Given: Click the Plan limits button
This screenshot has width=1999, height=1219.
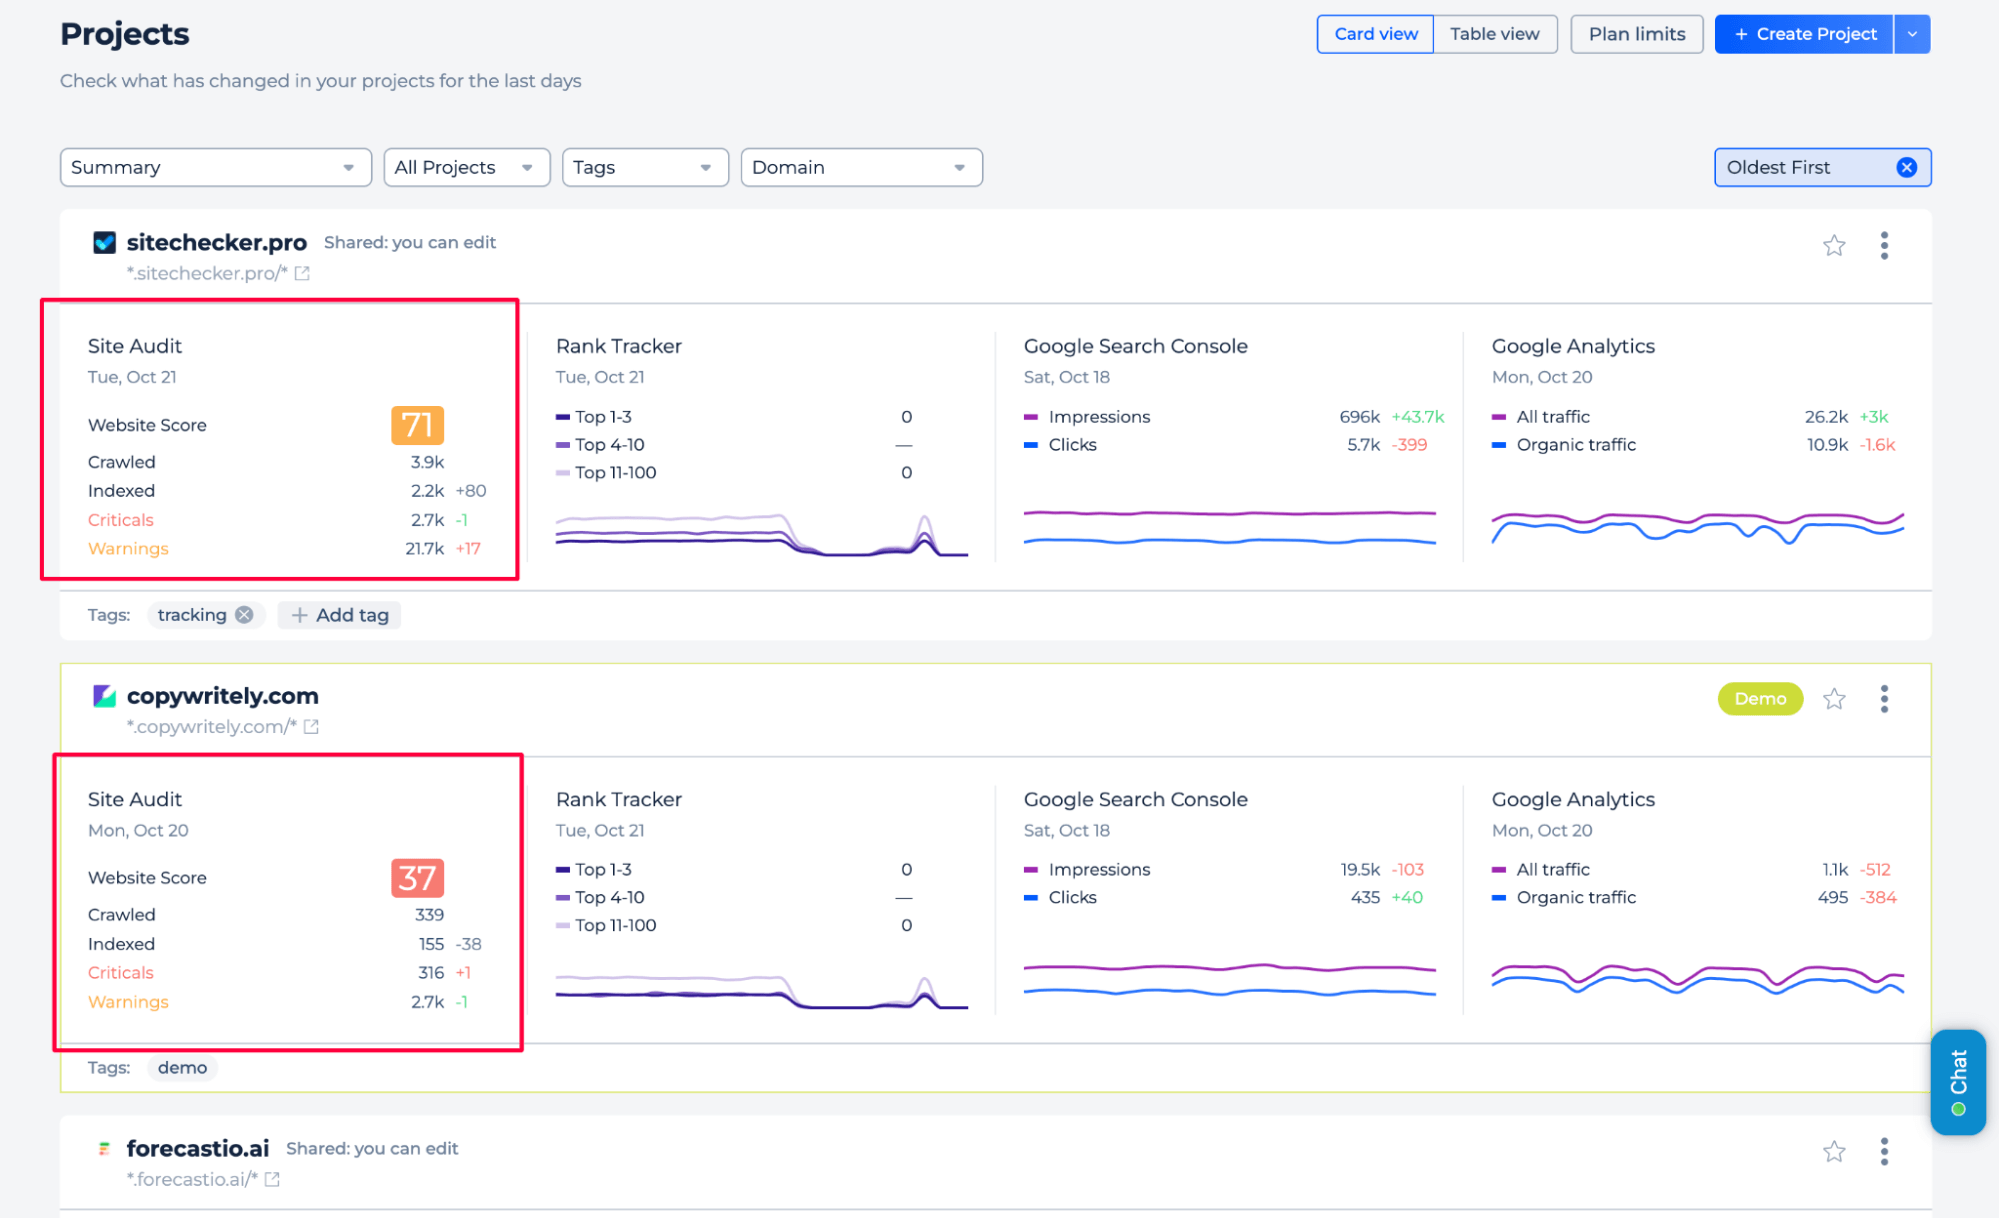Looking at the screenshot, I should [1636, 34].
